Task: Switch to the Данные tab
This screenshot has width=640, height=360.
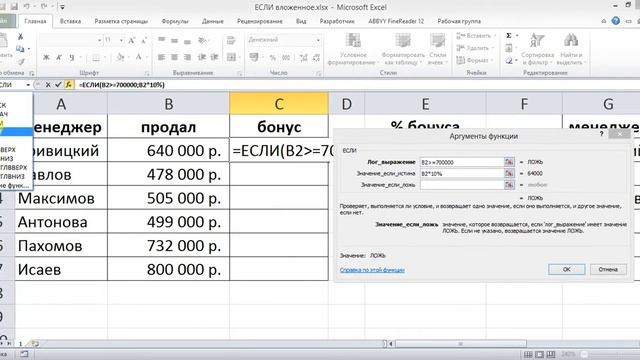Action: 213,21
